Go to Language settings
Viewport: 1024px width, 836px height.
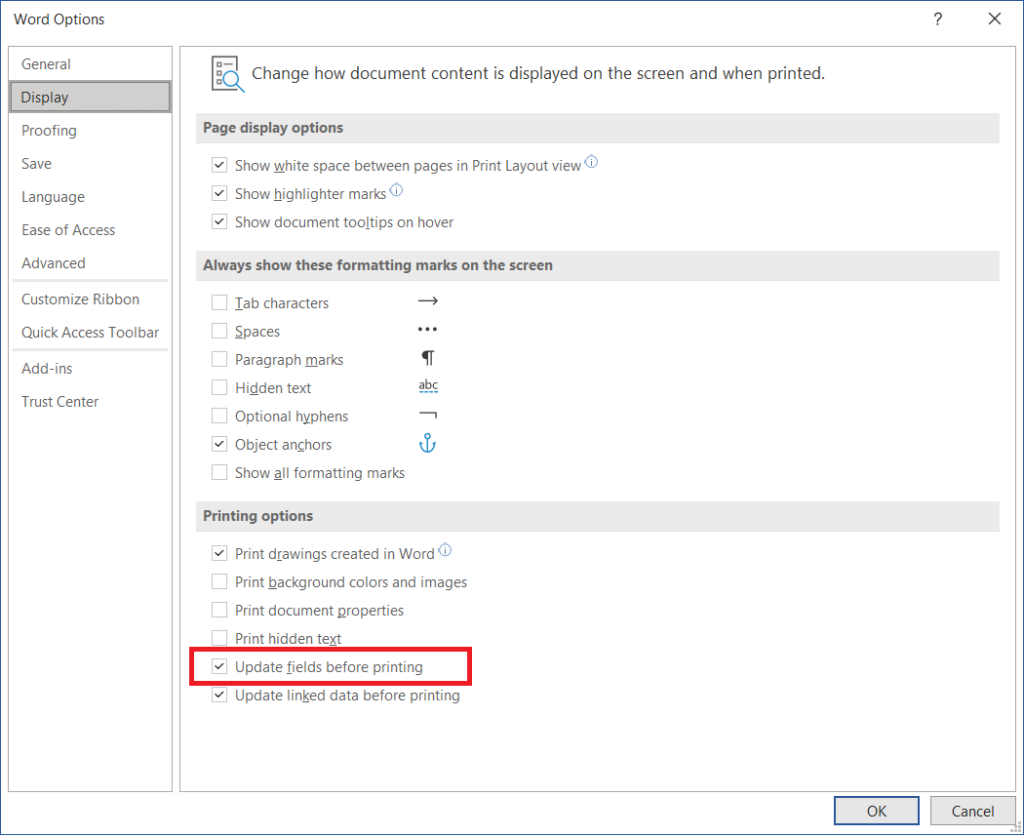click(90, 197)
